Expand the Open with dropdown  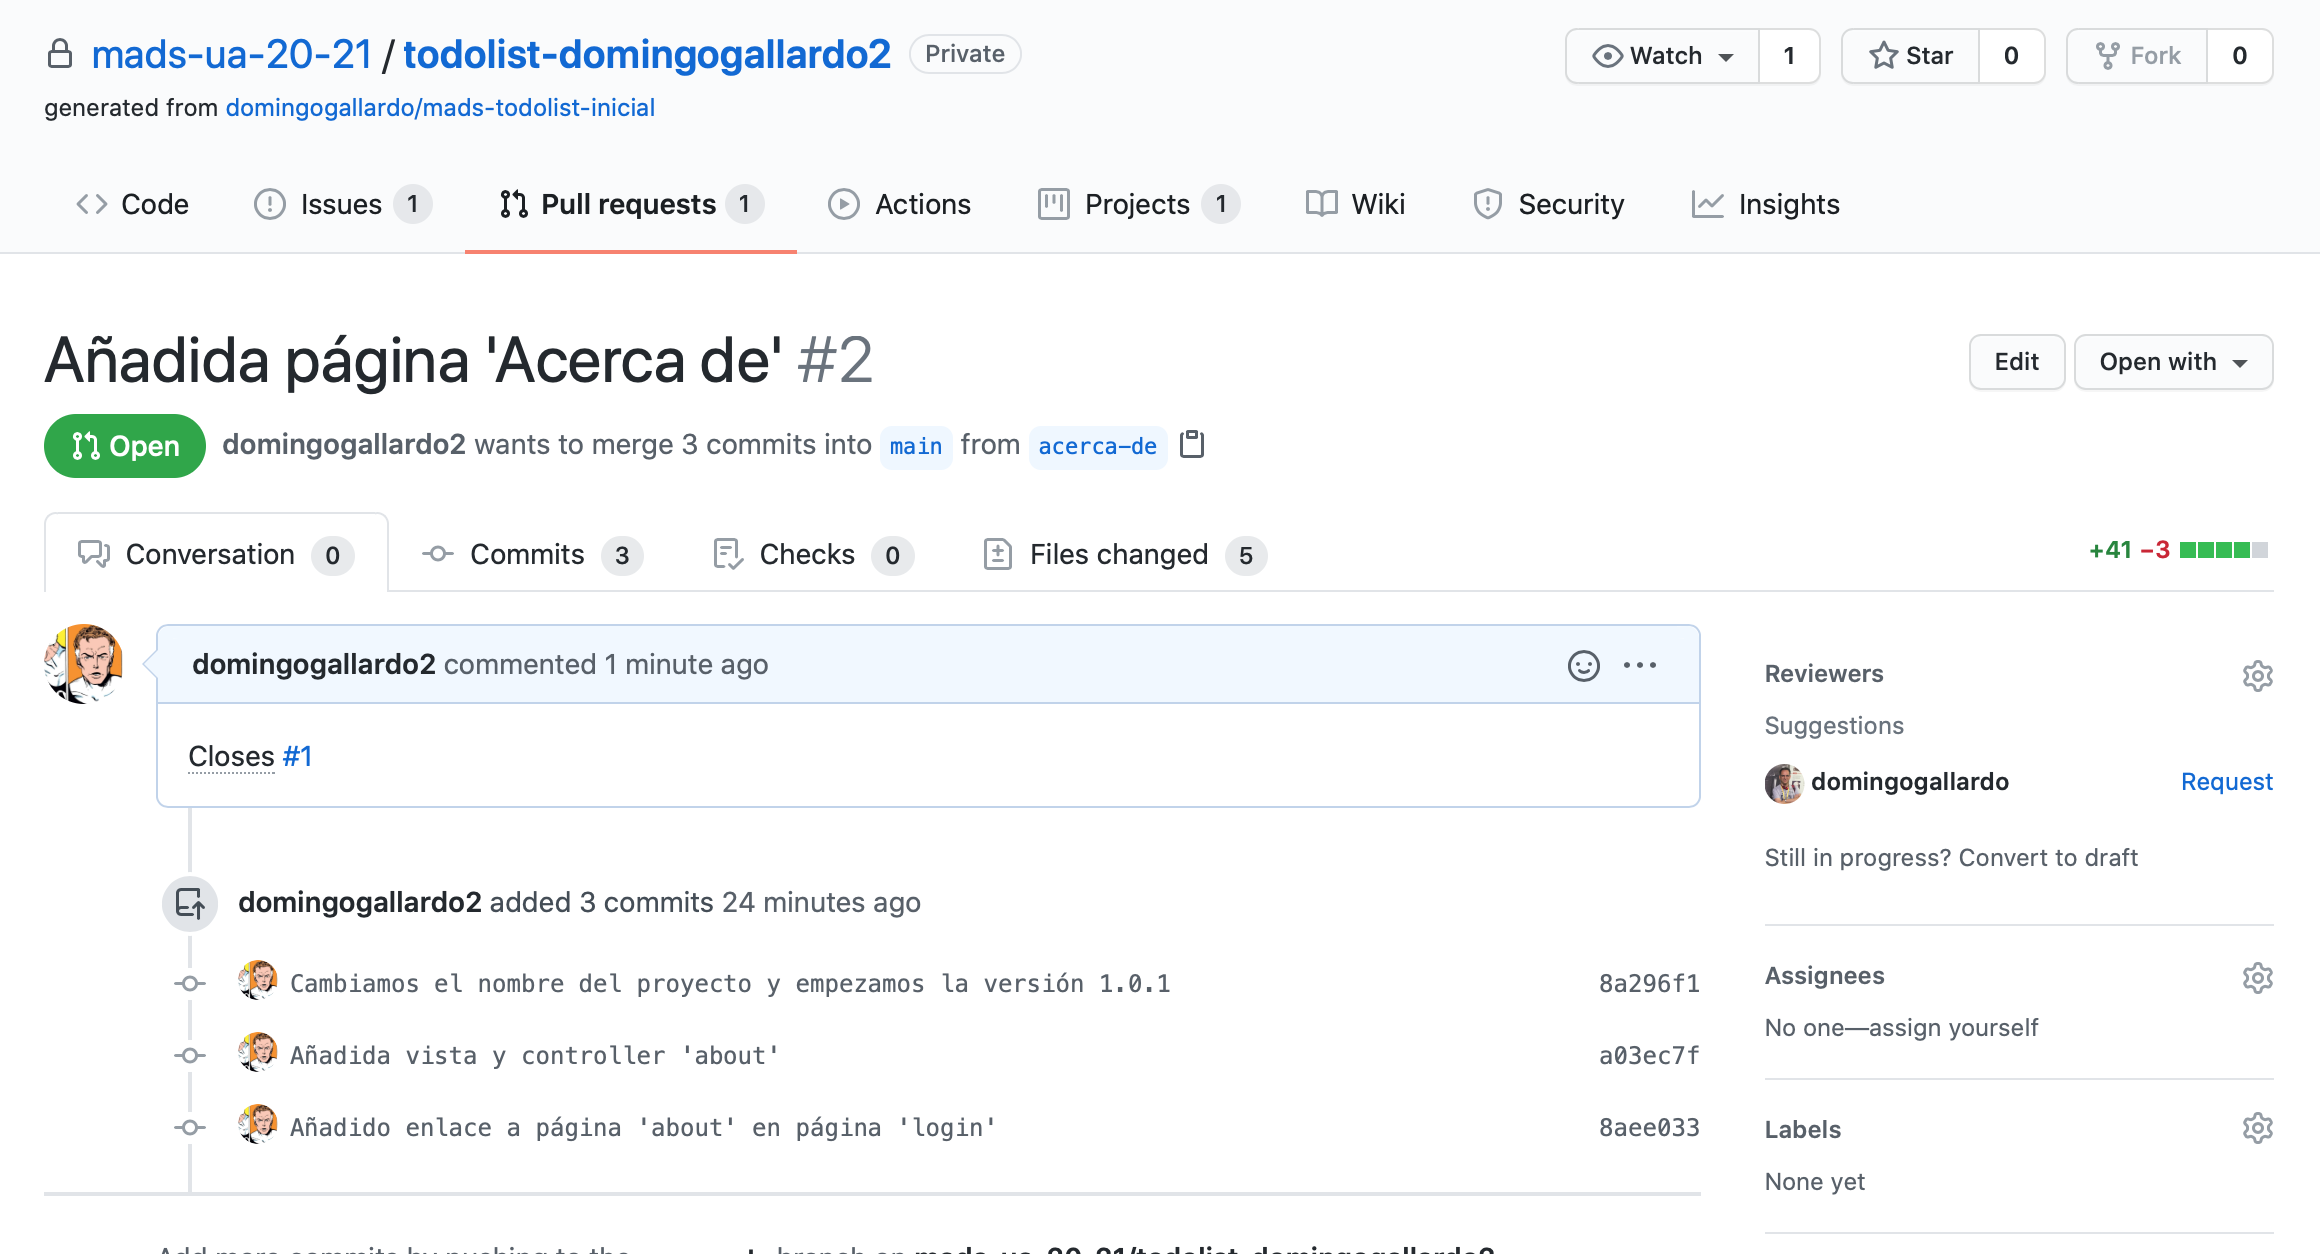point(2173,362)
